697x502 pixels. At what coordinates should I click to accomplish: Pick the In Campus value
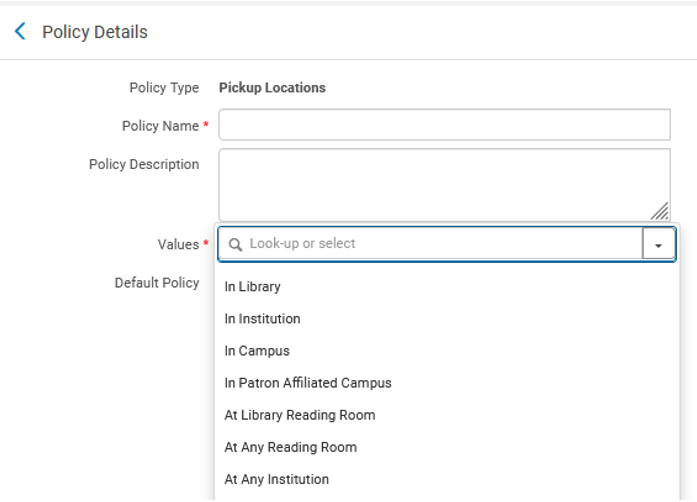click(x=257, y=351)
